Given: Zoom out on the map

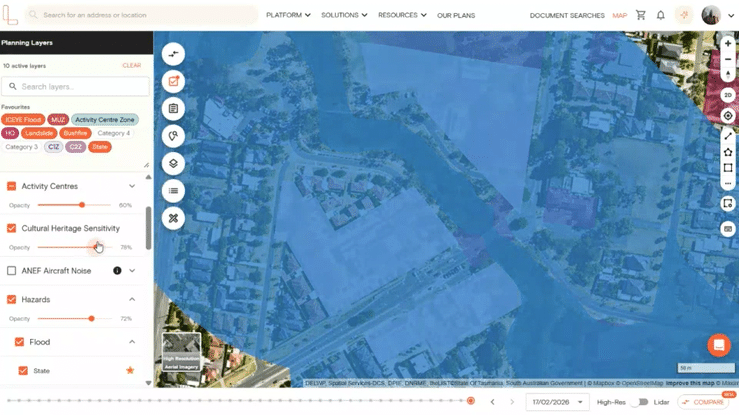Looking at the screenshot, I should pyautogui.click(x=728, y=59).
